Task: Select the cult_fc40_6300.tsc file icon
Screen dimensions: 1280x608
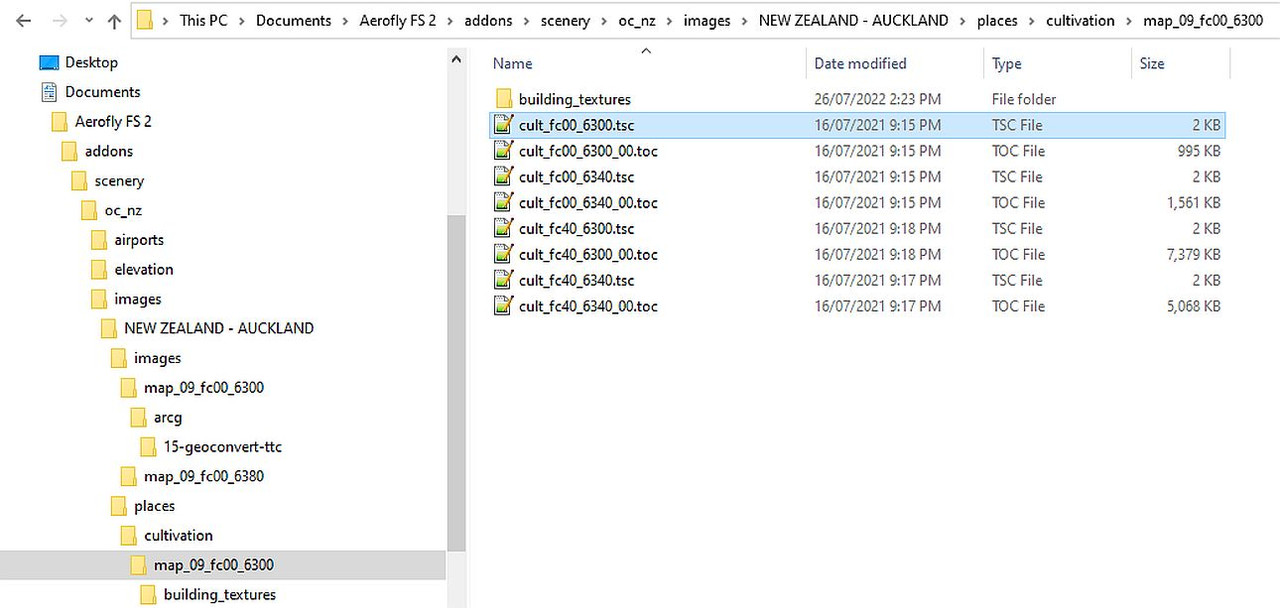Action: (x=503, y=229)
